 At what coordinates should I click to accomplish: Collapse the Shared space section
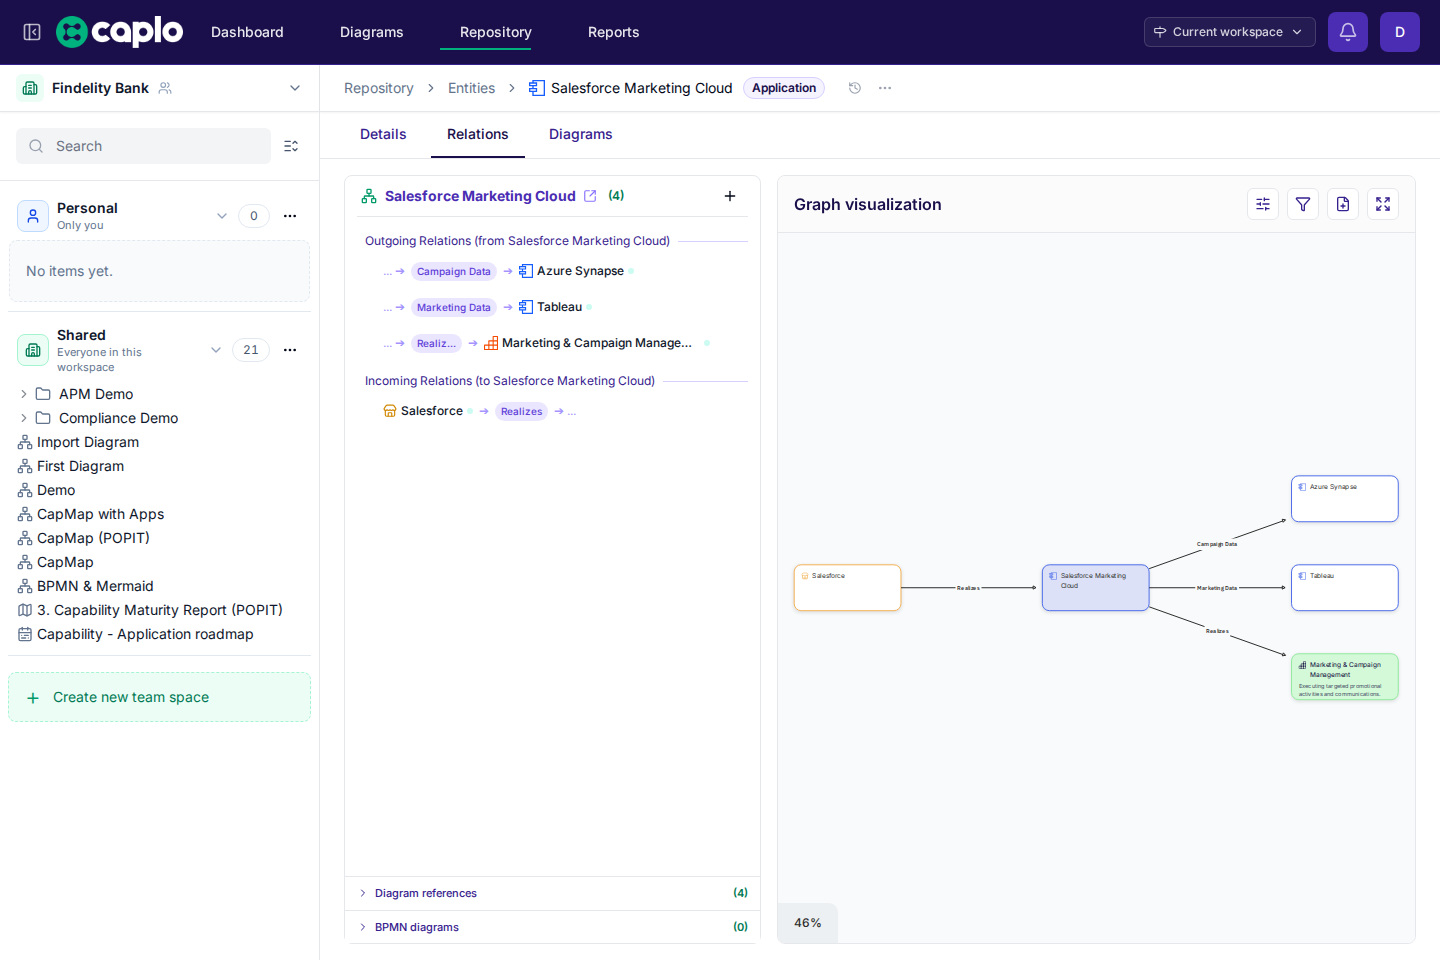(216, 350)
